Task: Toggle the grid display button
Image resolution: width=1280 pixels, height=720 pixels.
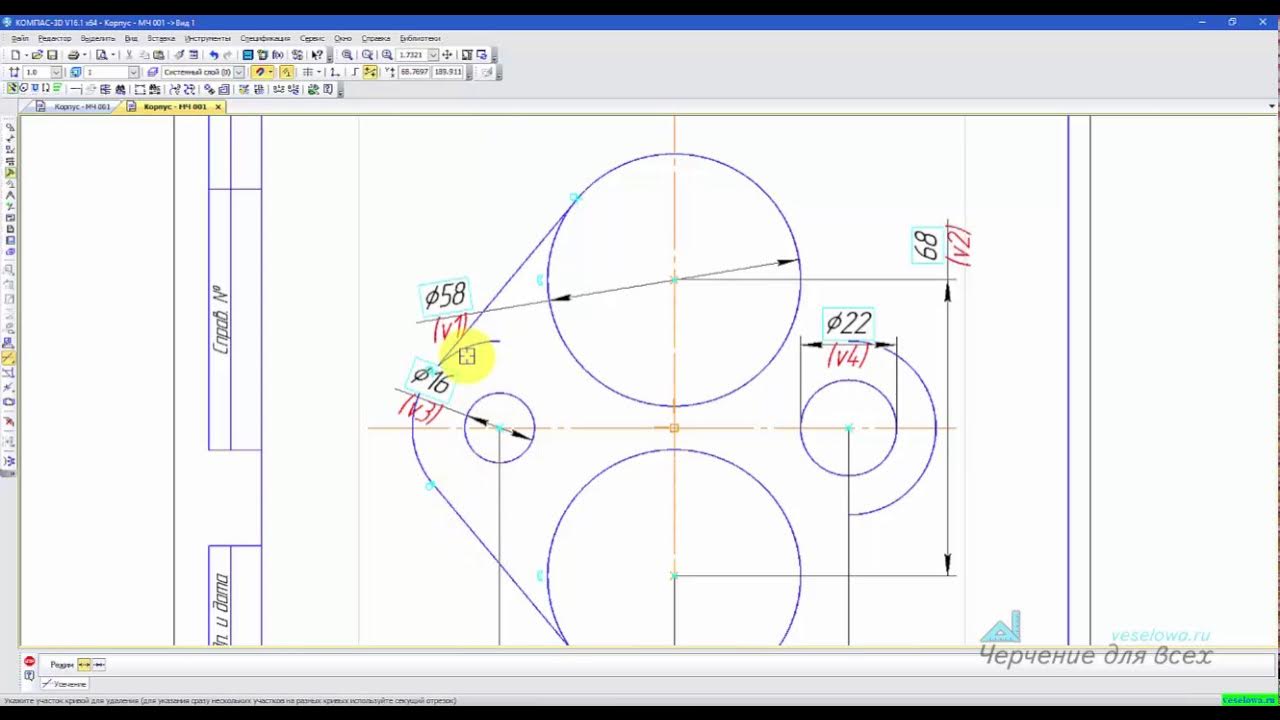Action: tap(309, 72)
